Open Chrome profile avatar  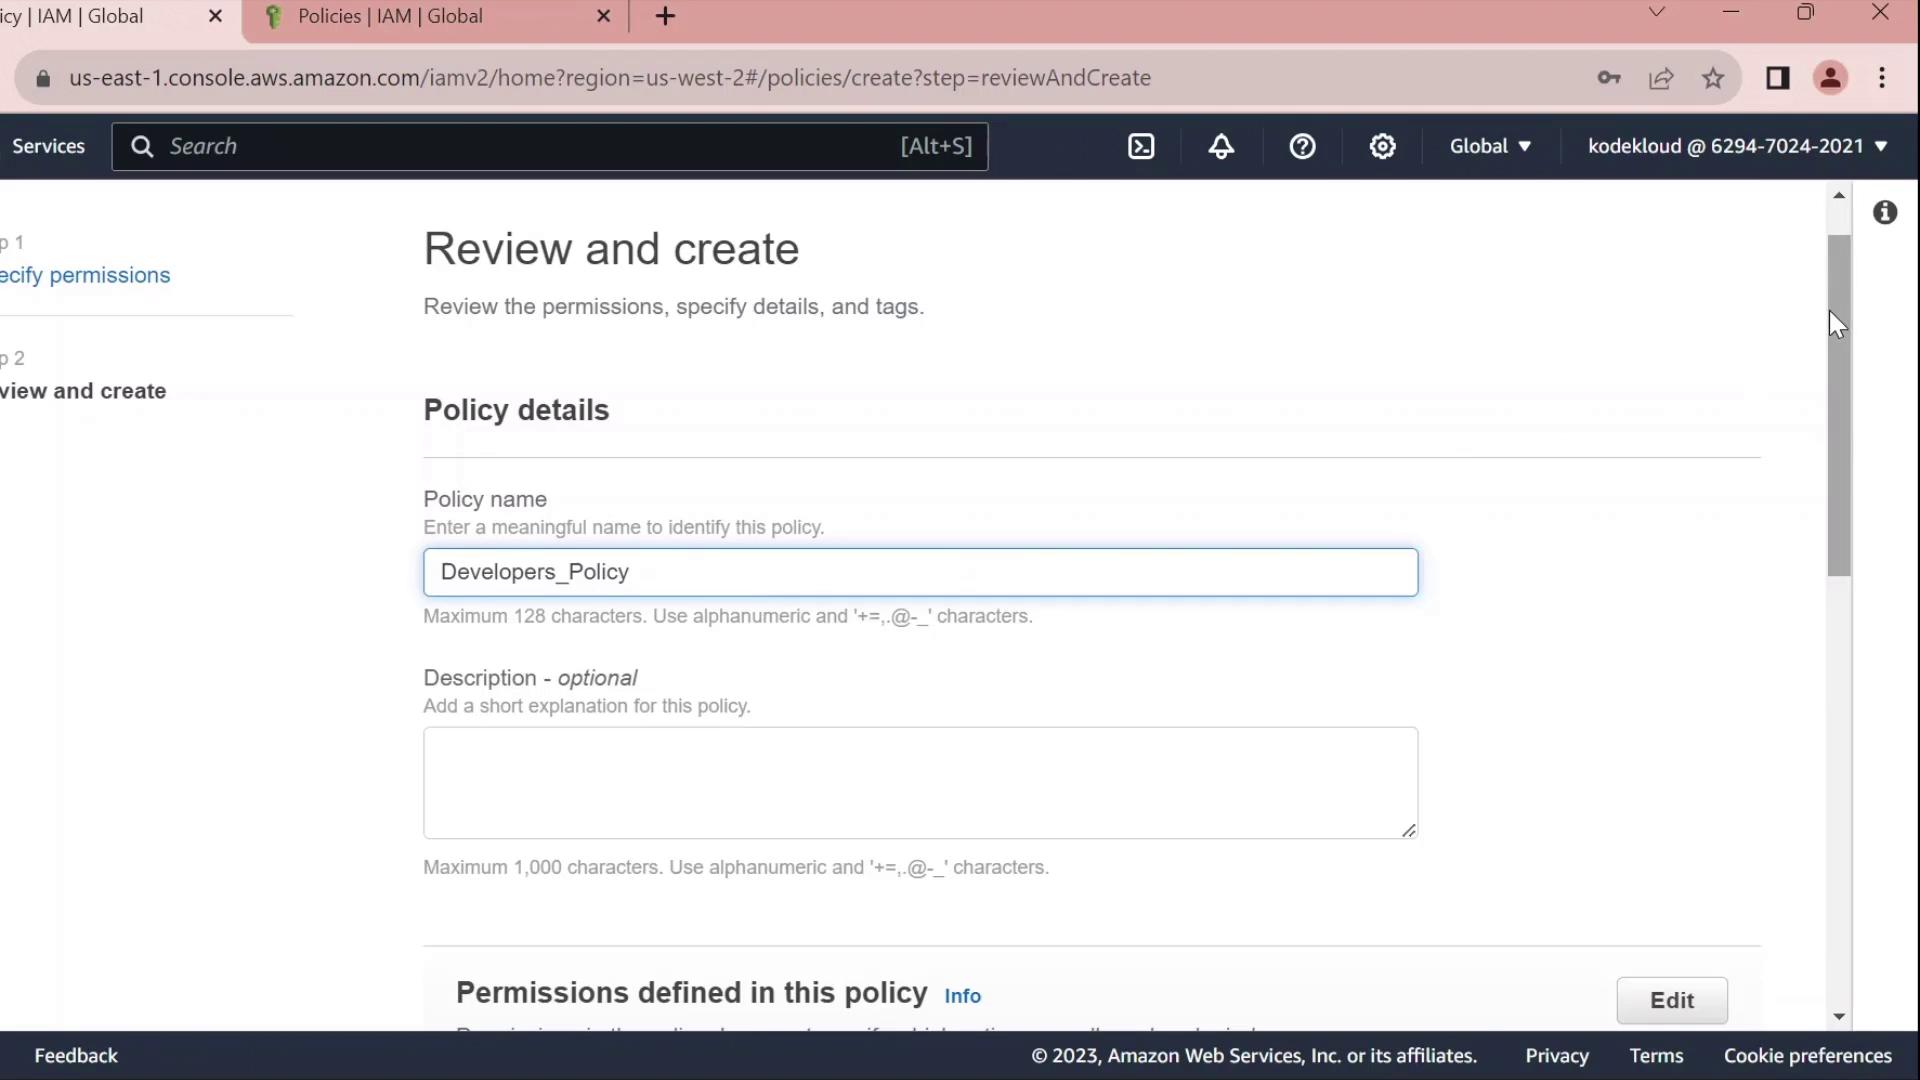[x=1830, y=78]
